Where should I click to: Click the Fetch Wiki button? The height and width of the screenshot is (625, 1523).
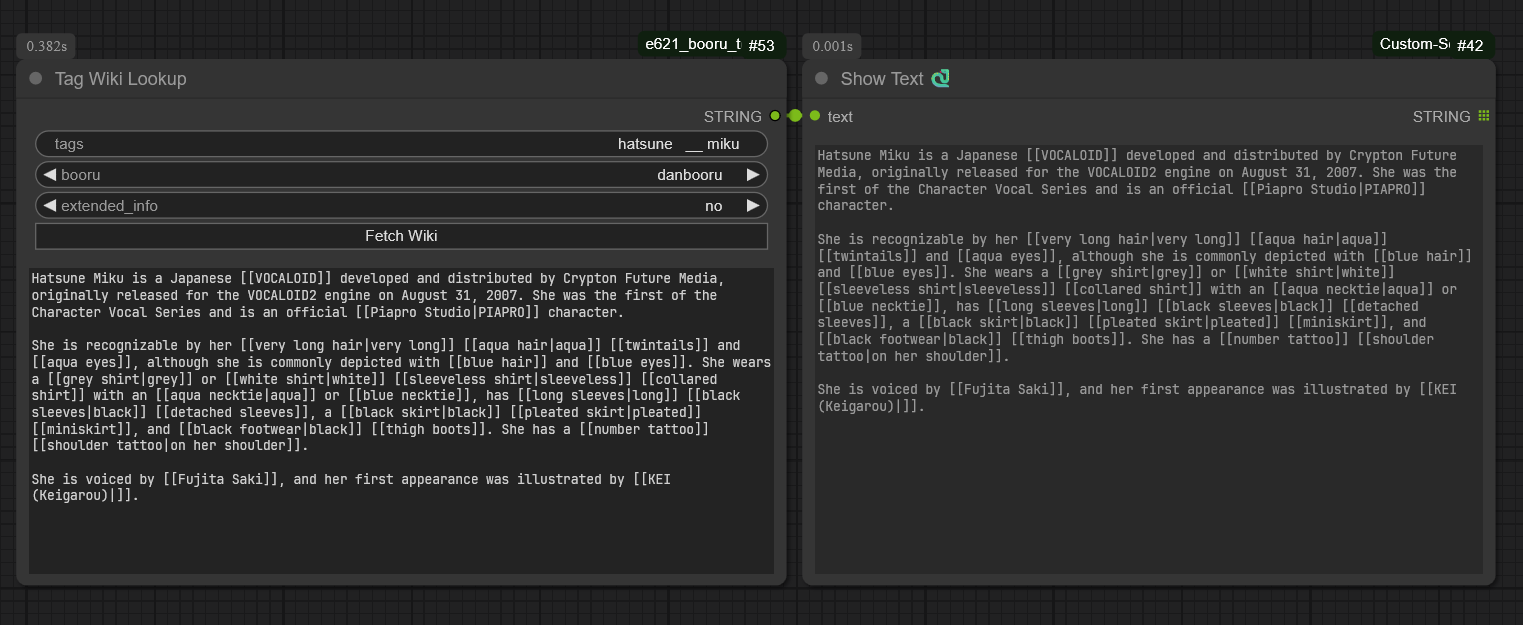tap(401, 236)
